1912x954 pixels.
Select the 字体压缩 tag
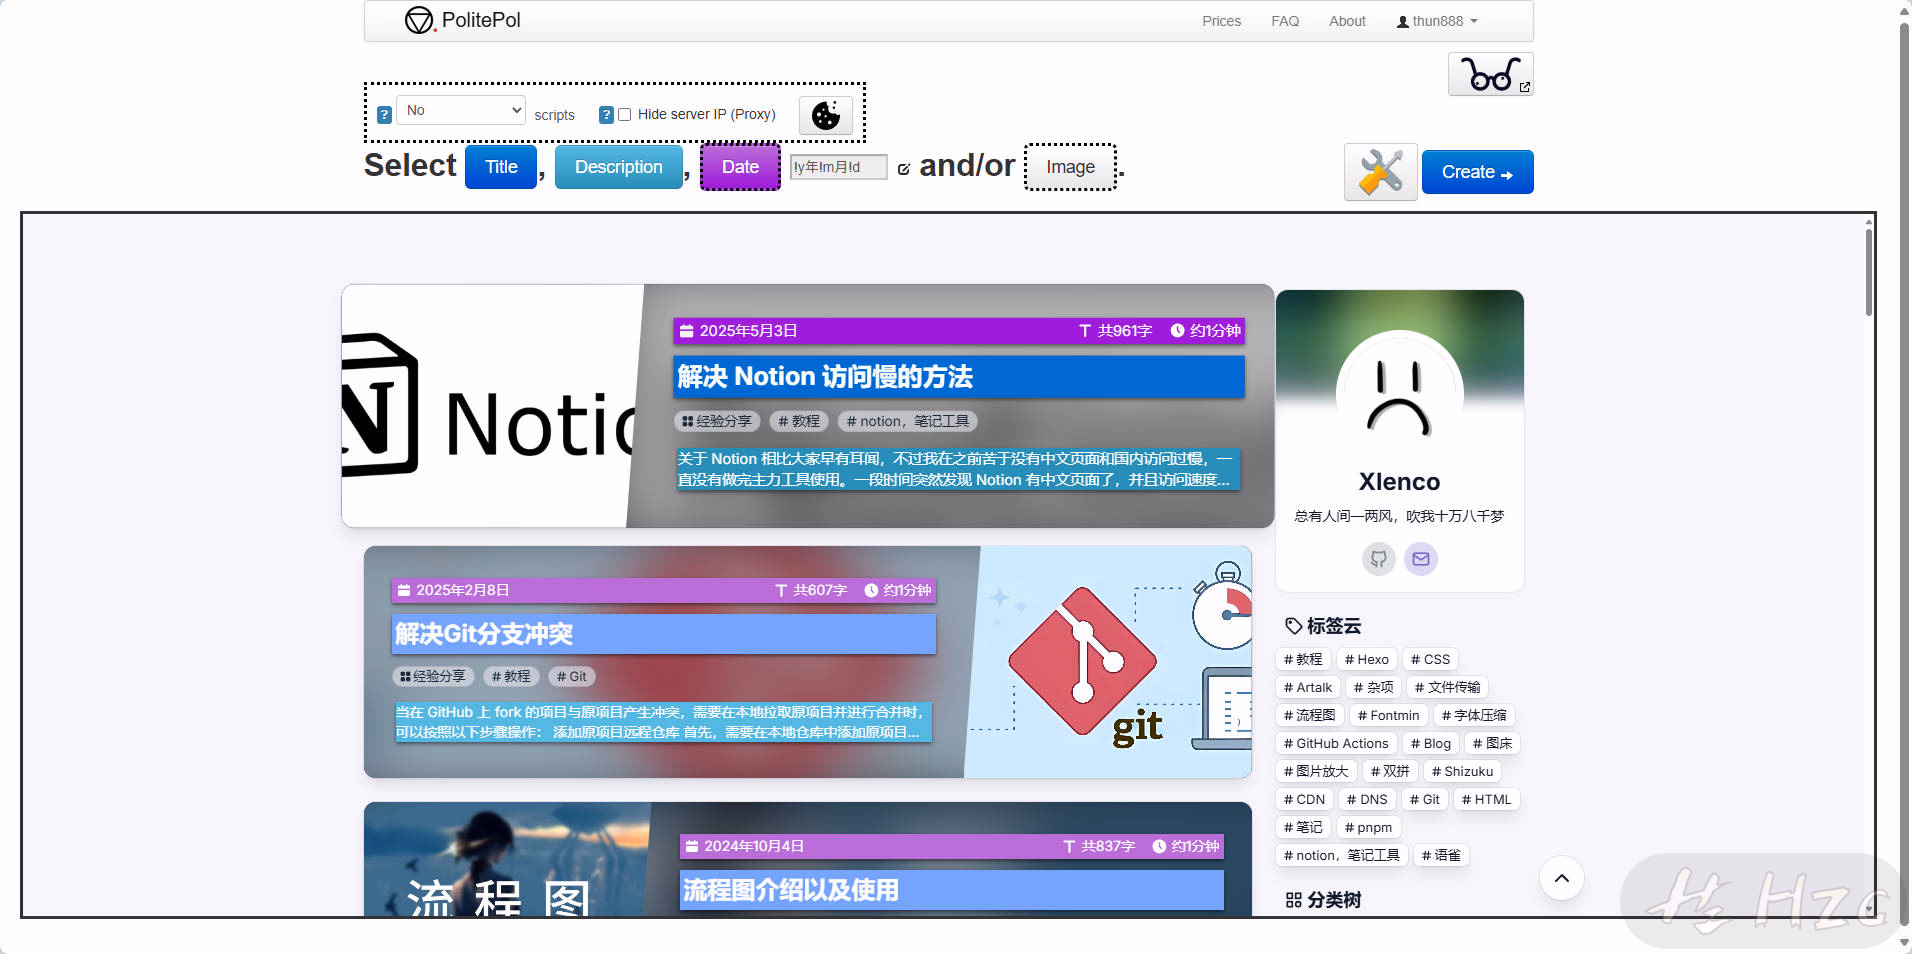point(1474,716)
